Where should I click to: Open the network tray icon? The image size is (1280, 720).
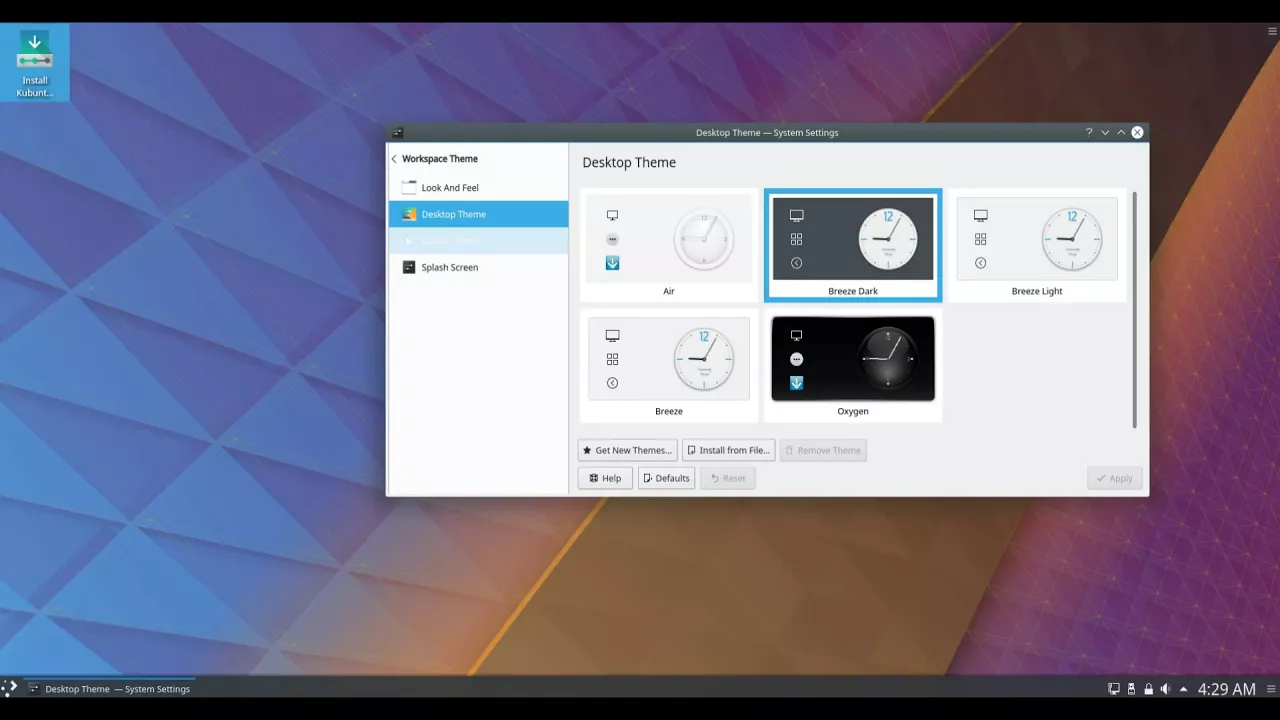pyautogui.click(x=1114, y=689)
